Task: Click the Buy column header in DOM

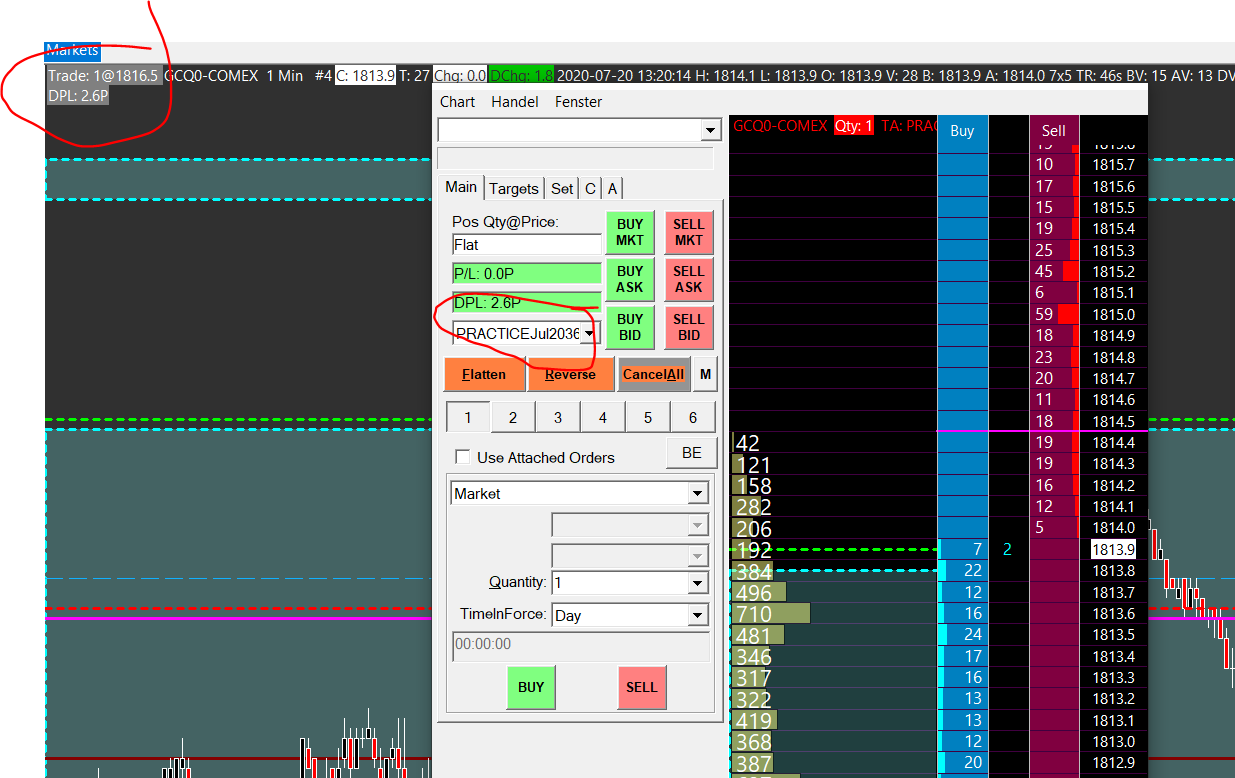Action: point(962,131)
